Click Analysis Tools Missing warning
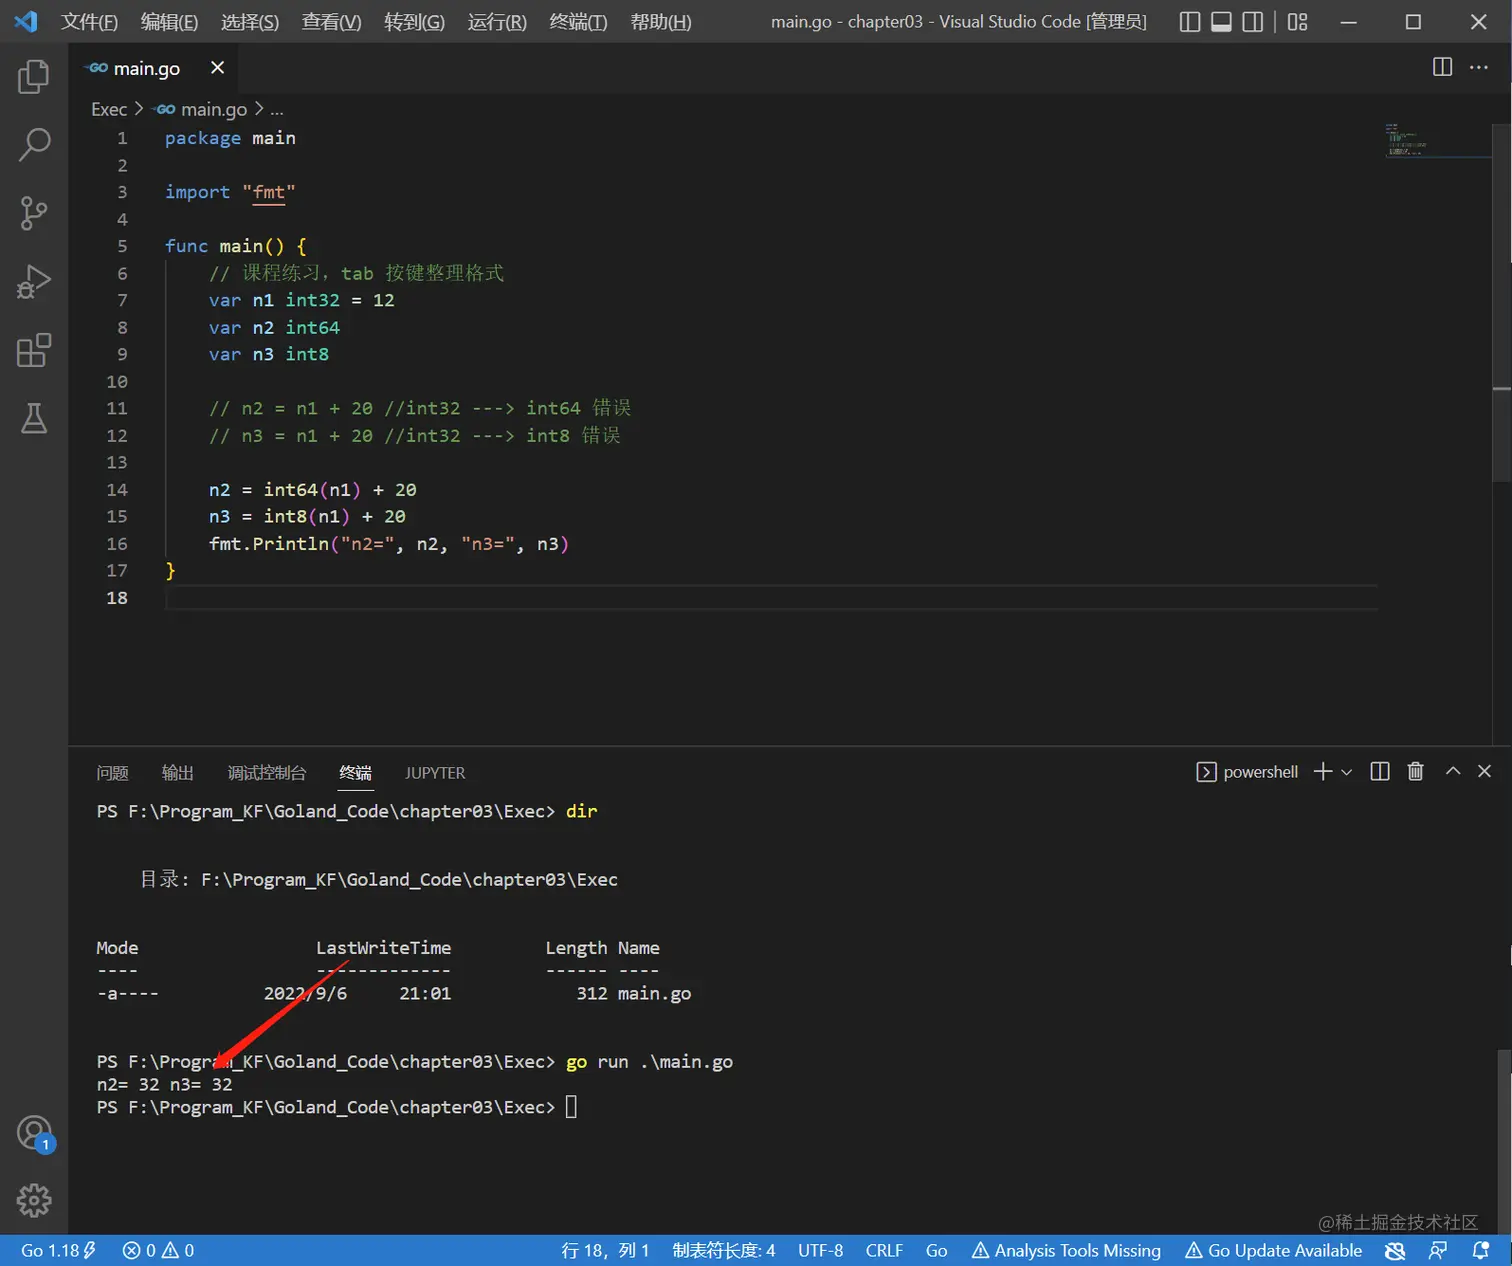Viewport: 1512px width, 1266px height. (x=1066, y=1250)
